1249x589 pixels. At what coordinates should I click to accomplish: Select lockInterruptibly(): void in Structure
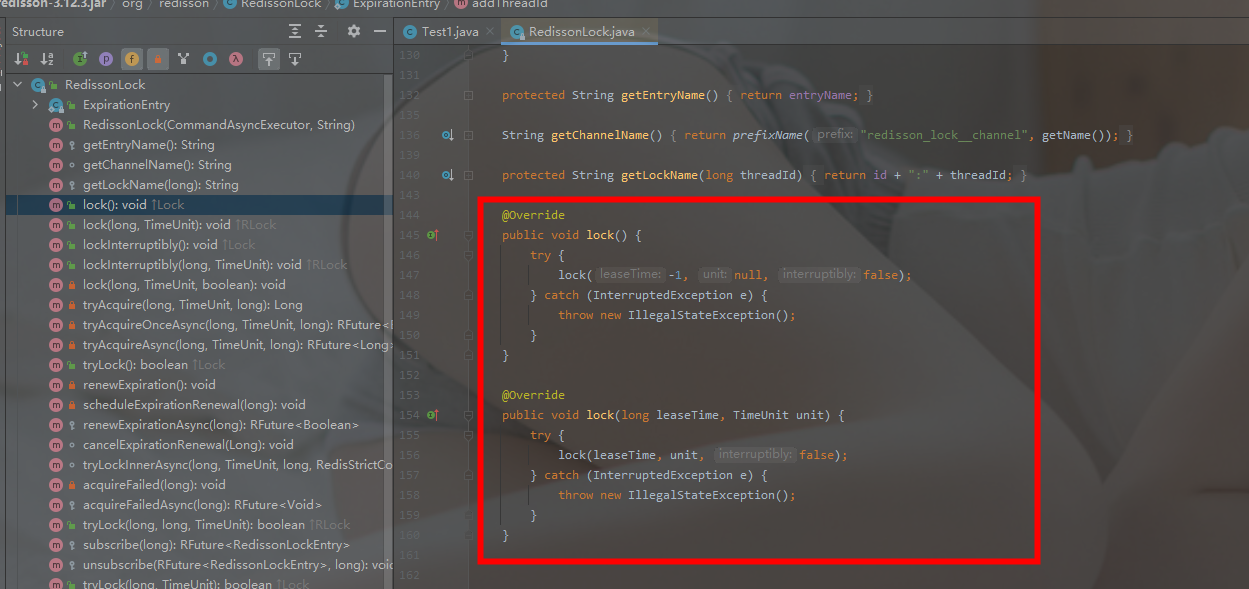tap(199, 245)
